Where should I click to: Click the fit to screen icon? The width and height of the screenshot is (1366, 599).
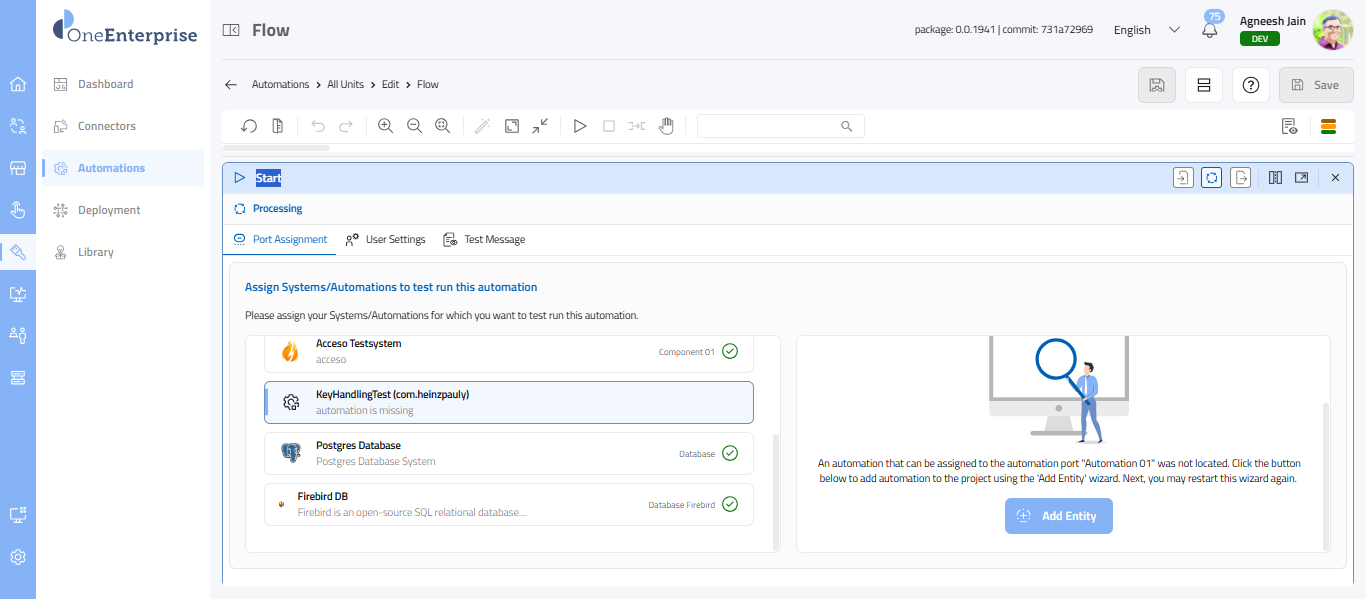tap(511, 126)
